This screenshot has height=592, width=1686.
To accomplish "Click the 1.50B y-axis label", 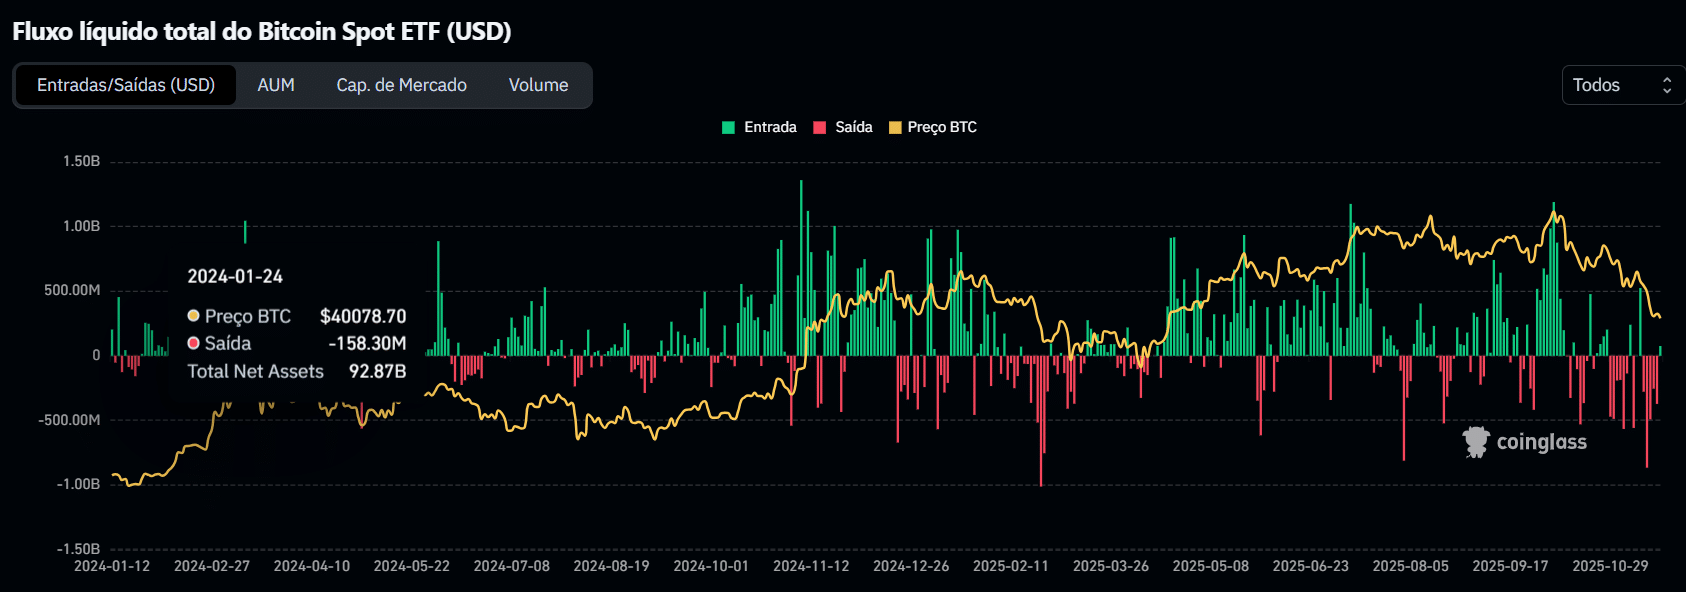I will point(81,161).
